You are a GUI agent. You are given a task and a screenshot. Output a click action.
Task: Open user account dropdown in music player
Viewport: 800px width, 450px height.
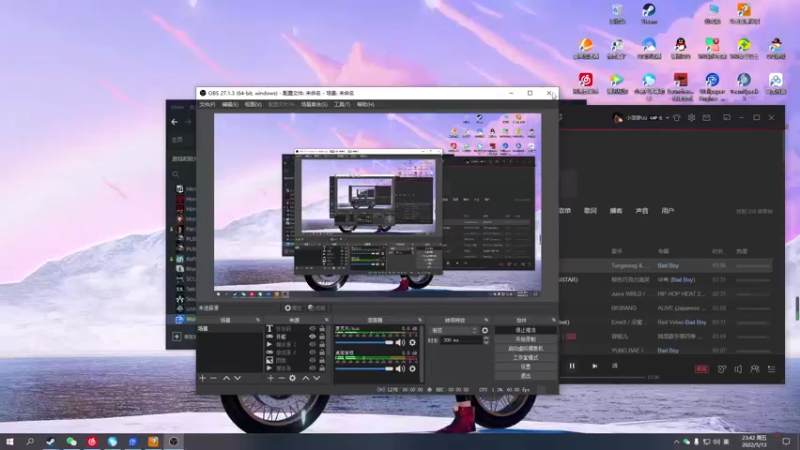(667, 118)
